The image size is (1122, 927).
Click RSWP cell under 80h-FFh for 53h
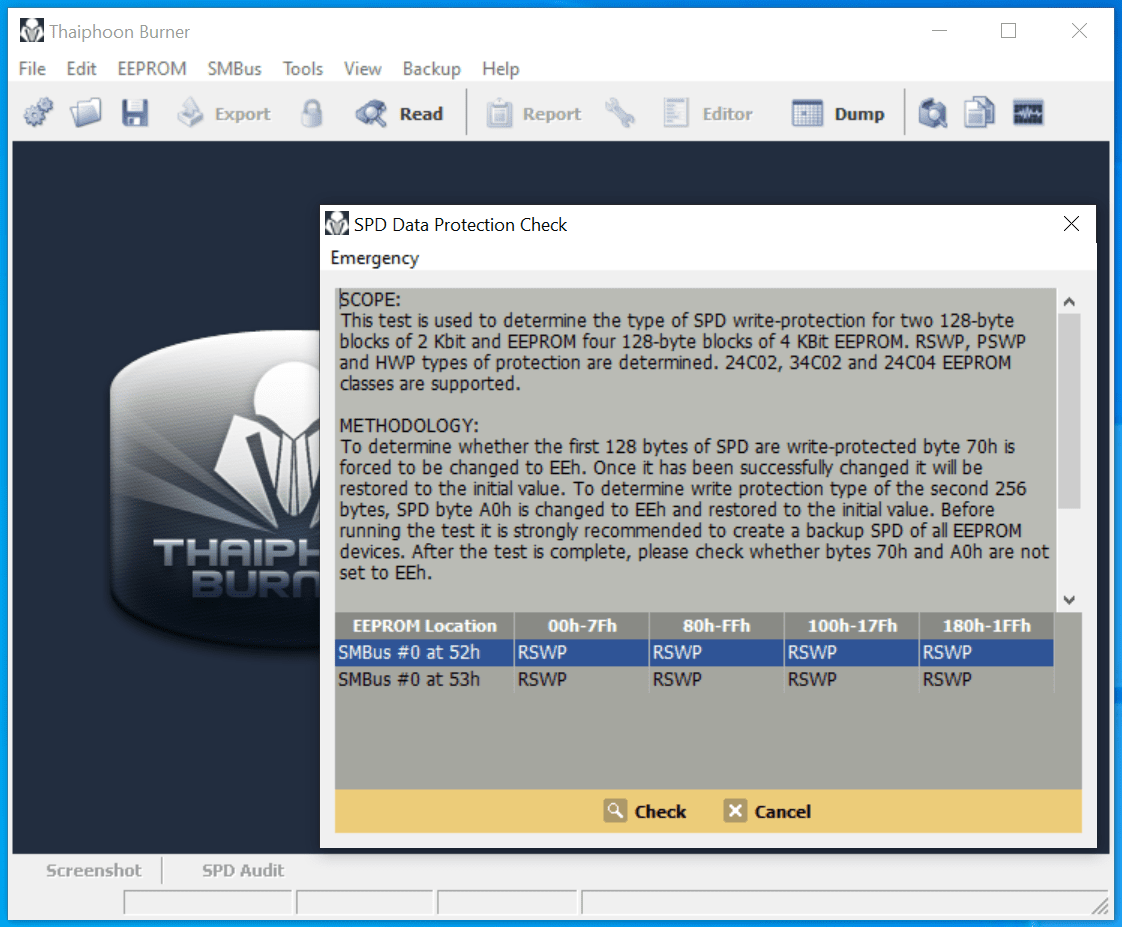point(716,679)
